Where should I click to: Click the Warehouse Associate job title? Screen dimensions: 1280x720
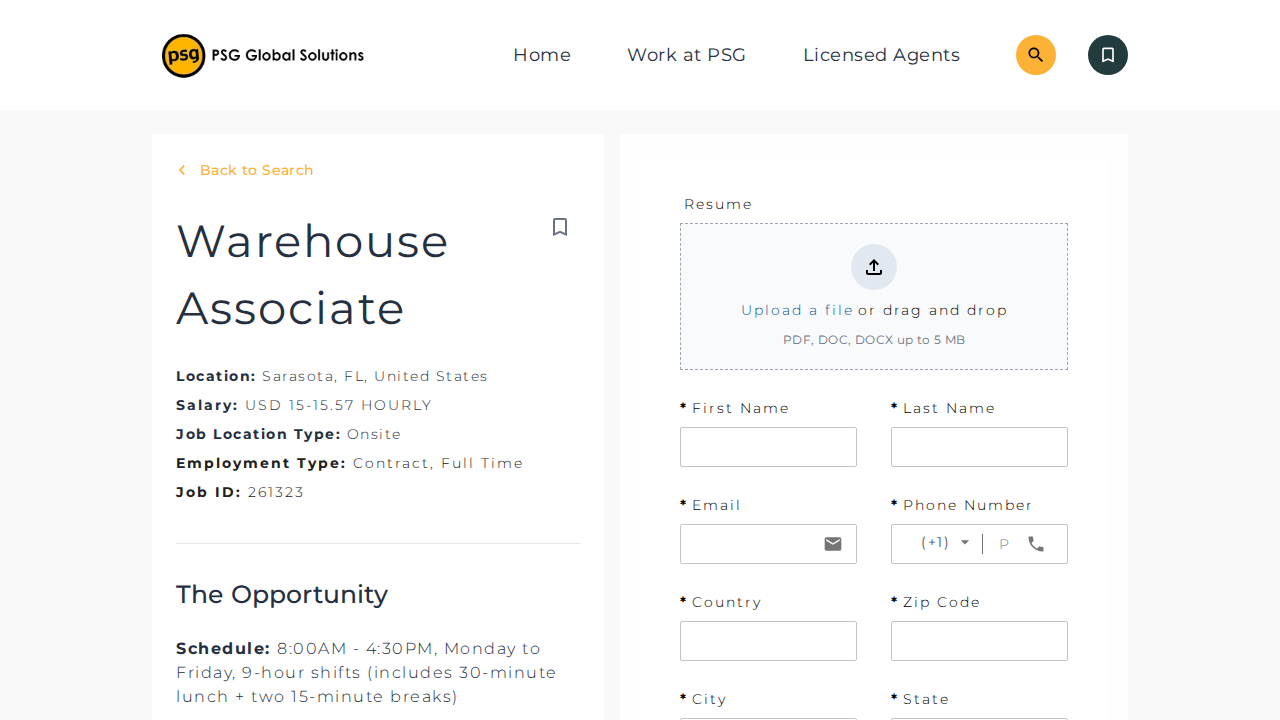coord(313,275)
